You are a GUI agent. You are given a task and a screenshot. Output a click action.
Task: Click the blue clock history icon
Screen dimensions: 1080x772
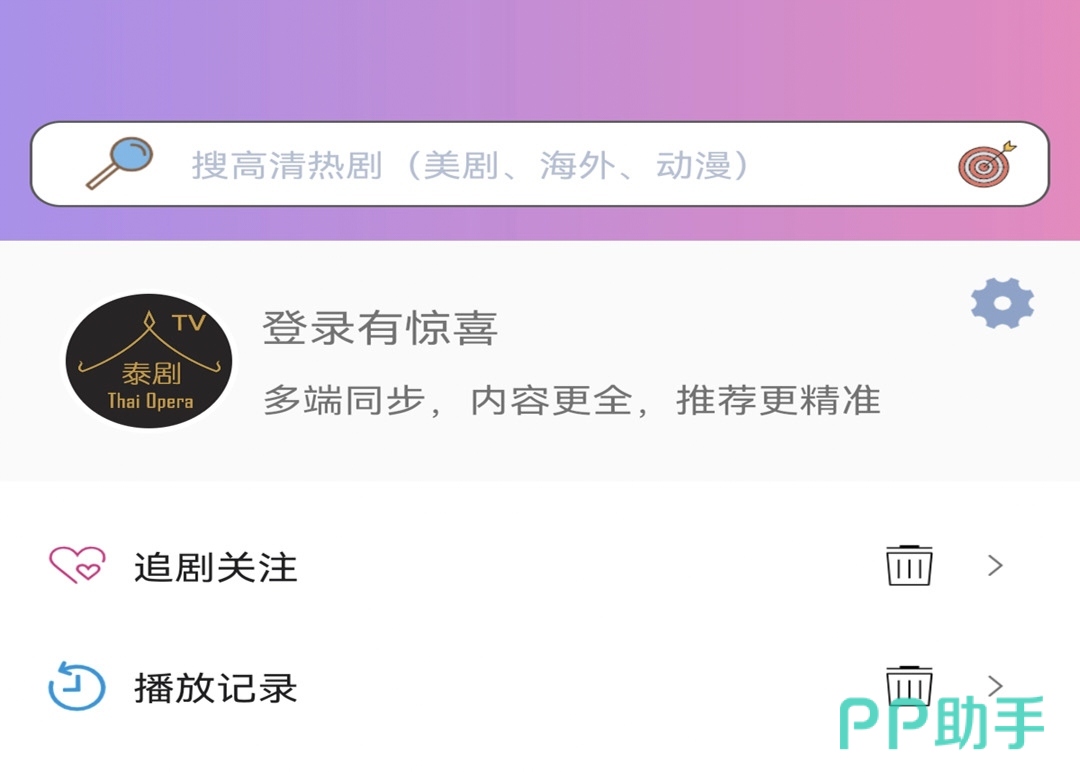pos(76,686)
